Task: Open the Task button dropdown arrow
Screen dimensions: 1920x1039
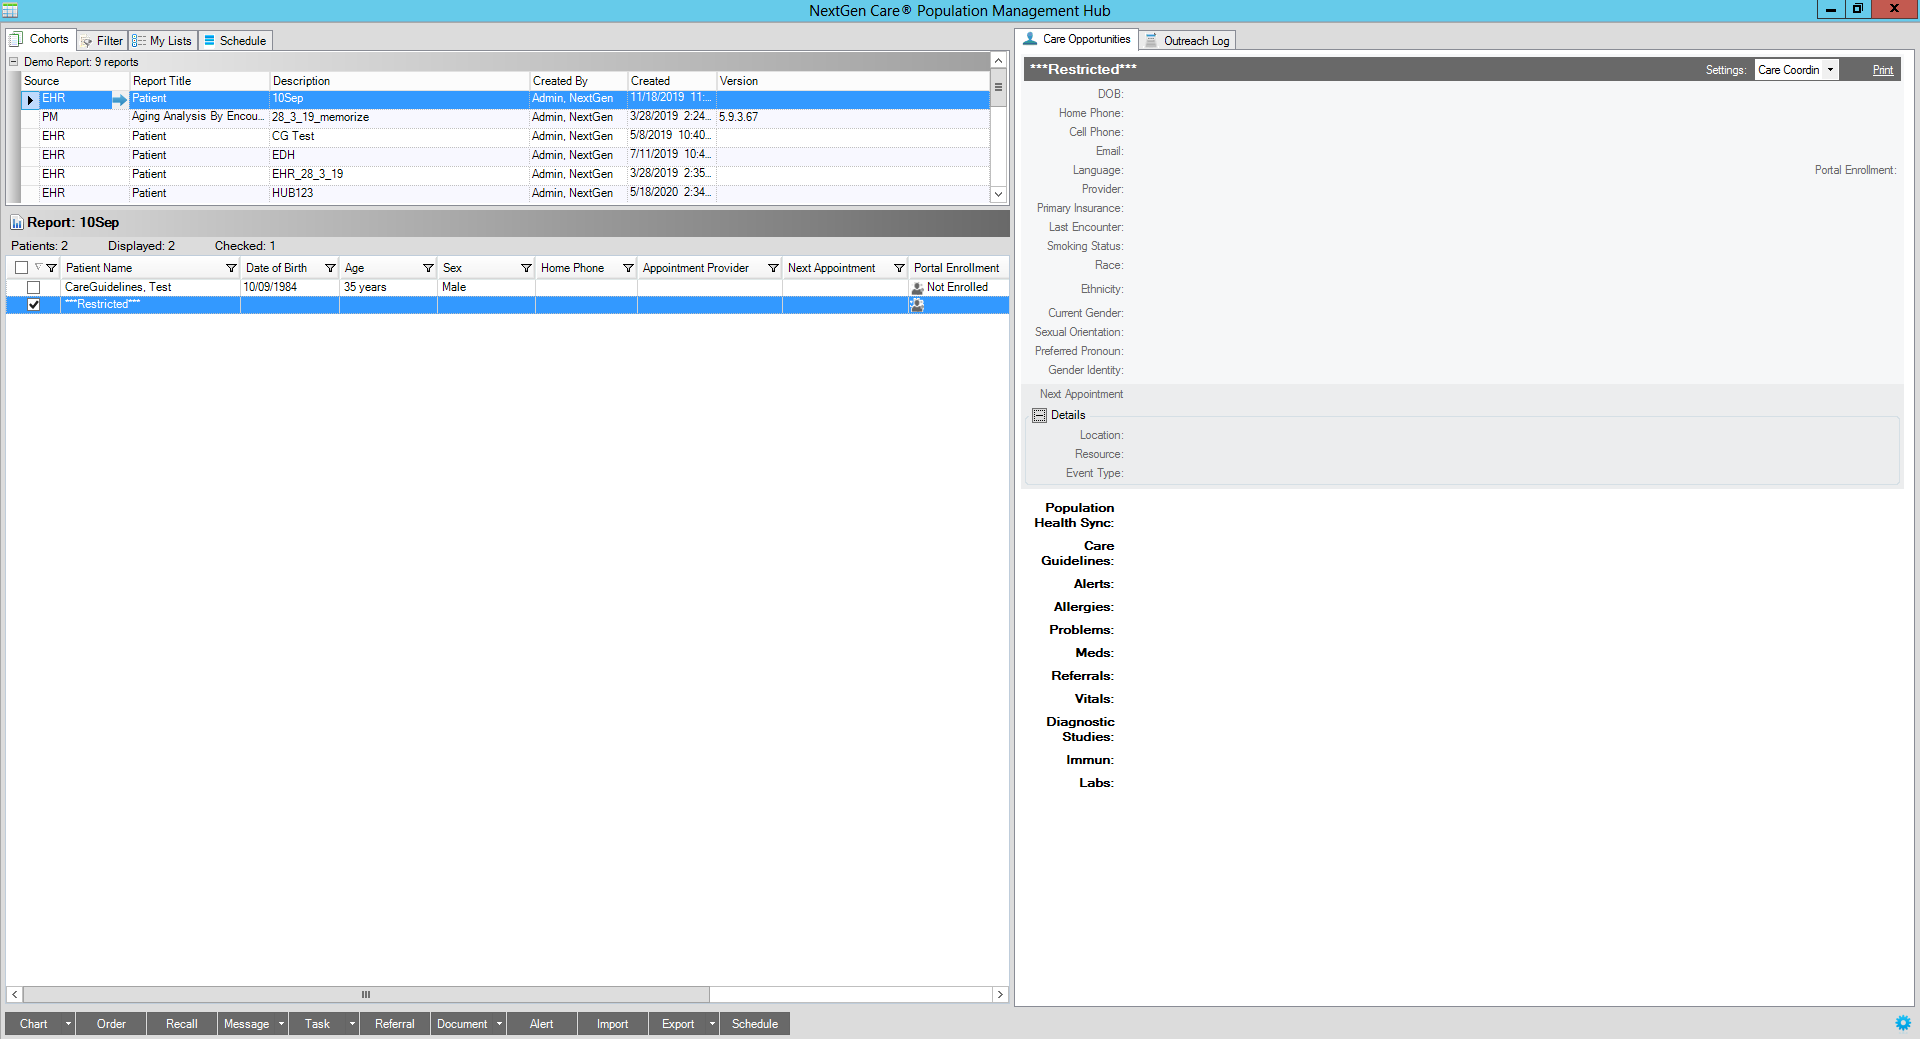Action: 352,1024
